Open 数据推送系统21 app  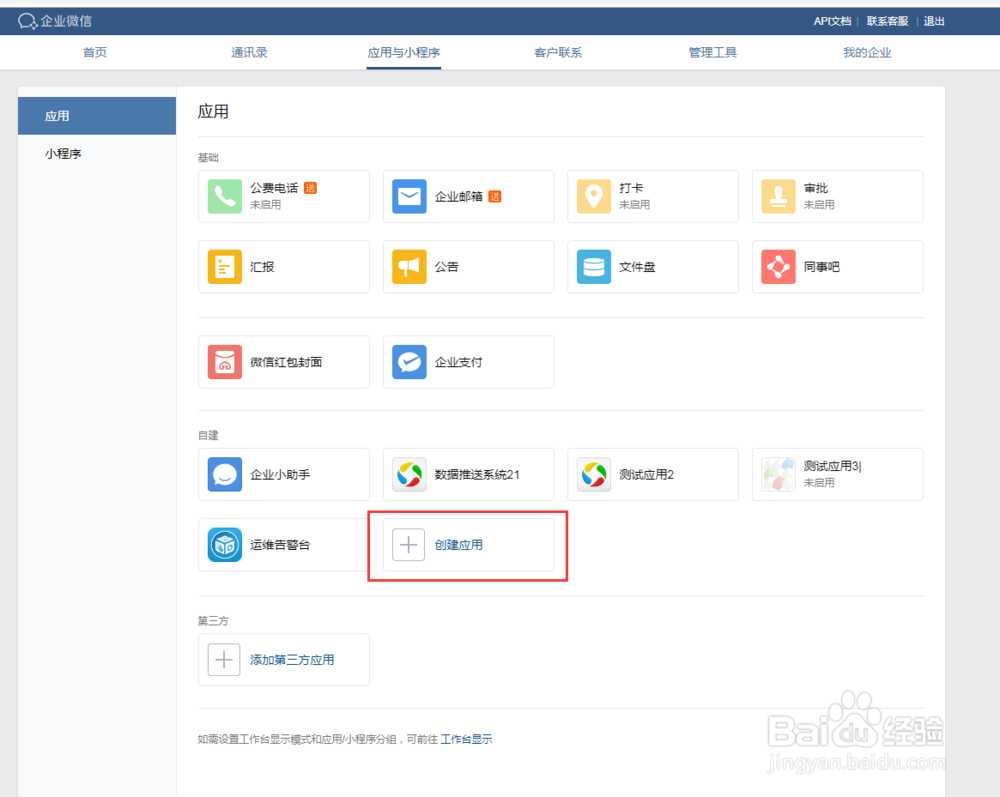(468, 474)
